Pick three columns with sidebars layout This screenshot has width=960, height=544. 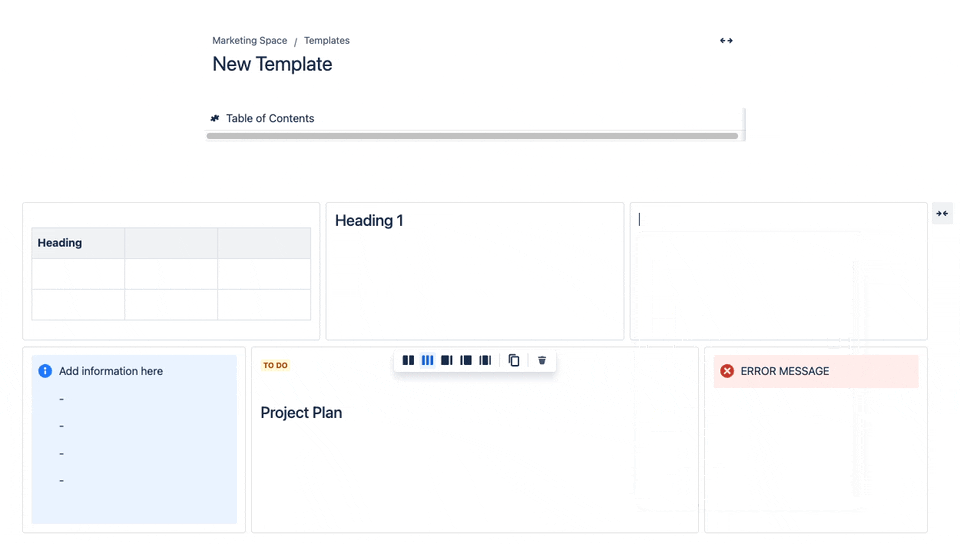(485, 360)
